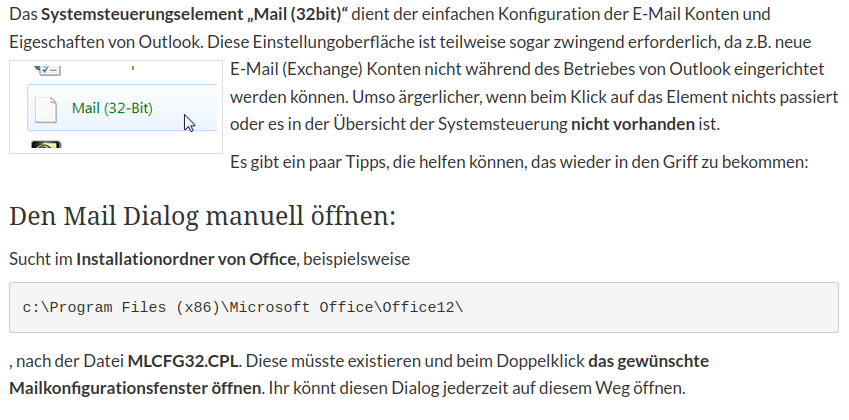
Task: Click the mouse cursor arrow in the thumbnail
Action: pyautogui.click(x=189, y=123)
